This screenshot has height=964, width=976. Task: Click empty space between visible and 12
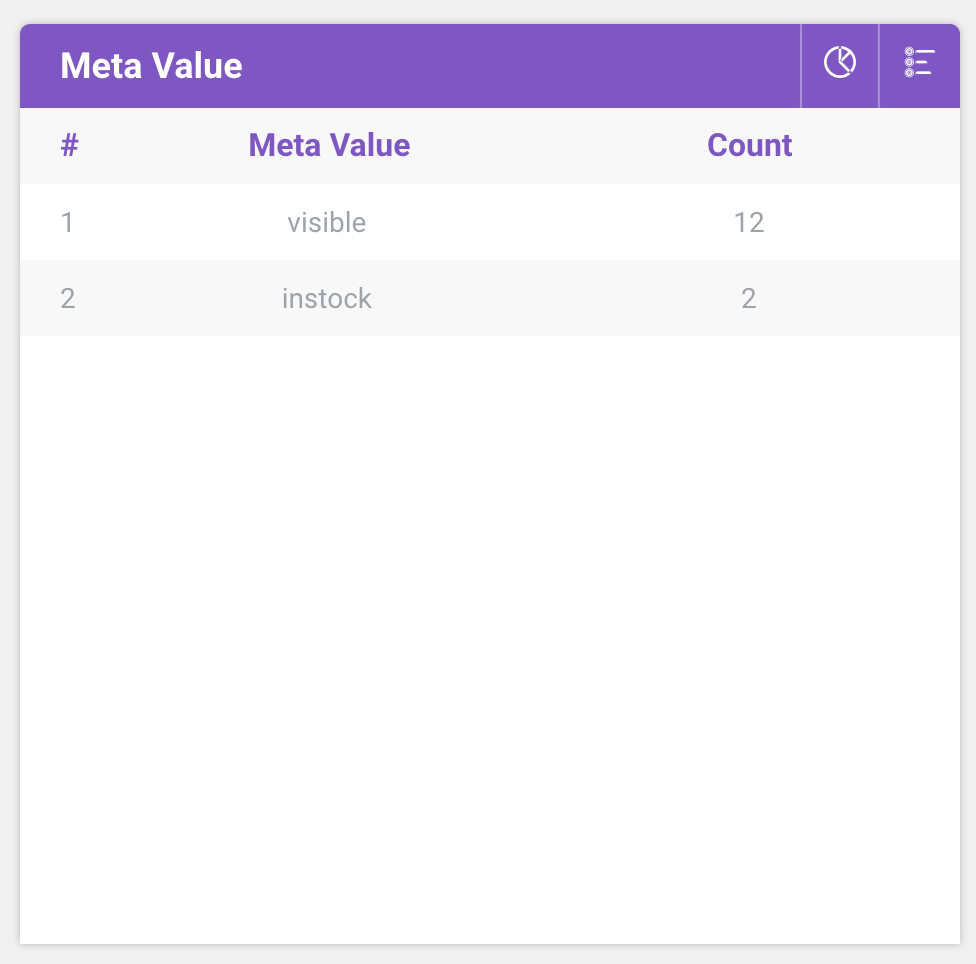[540, 222]
